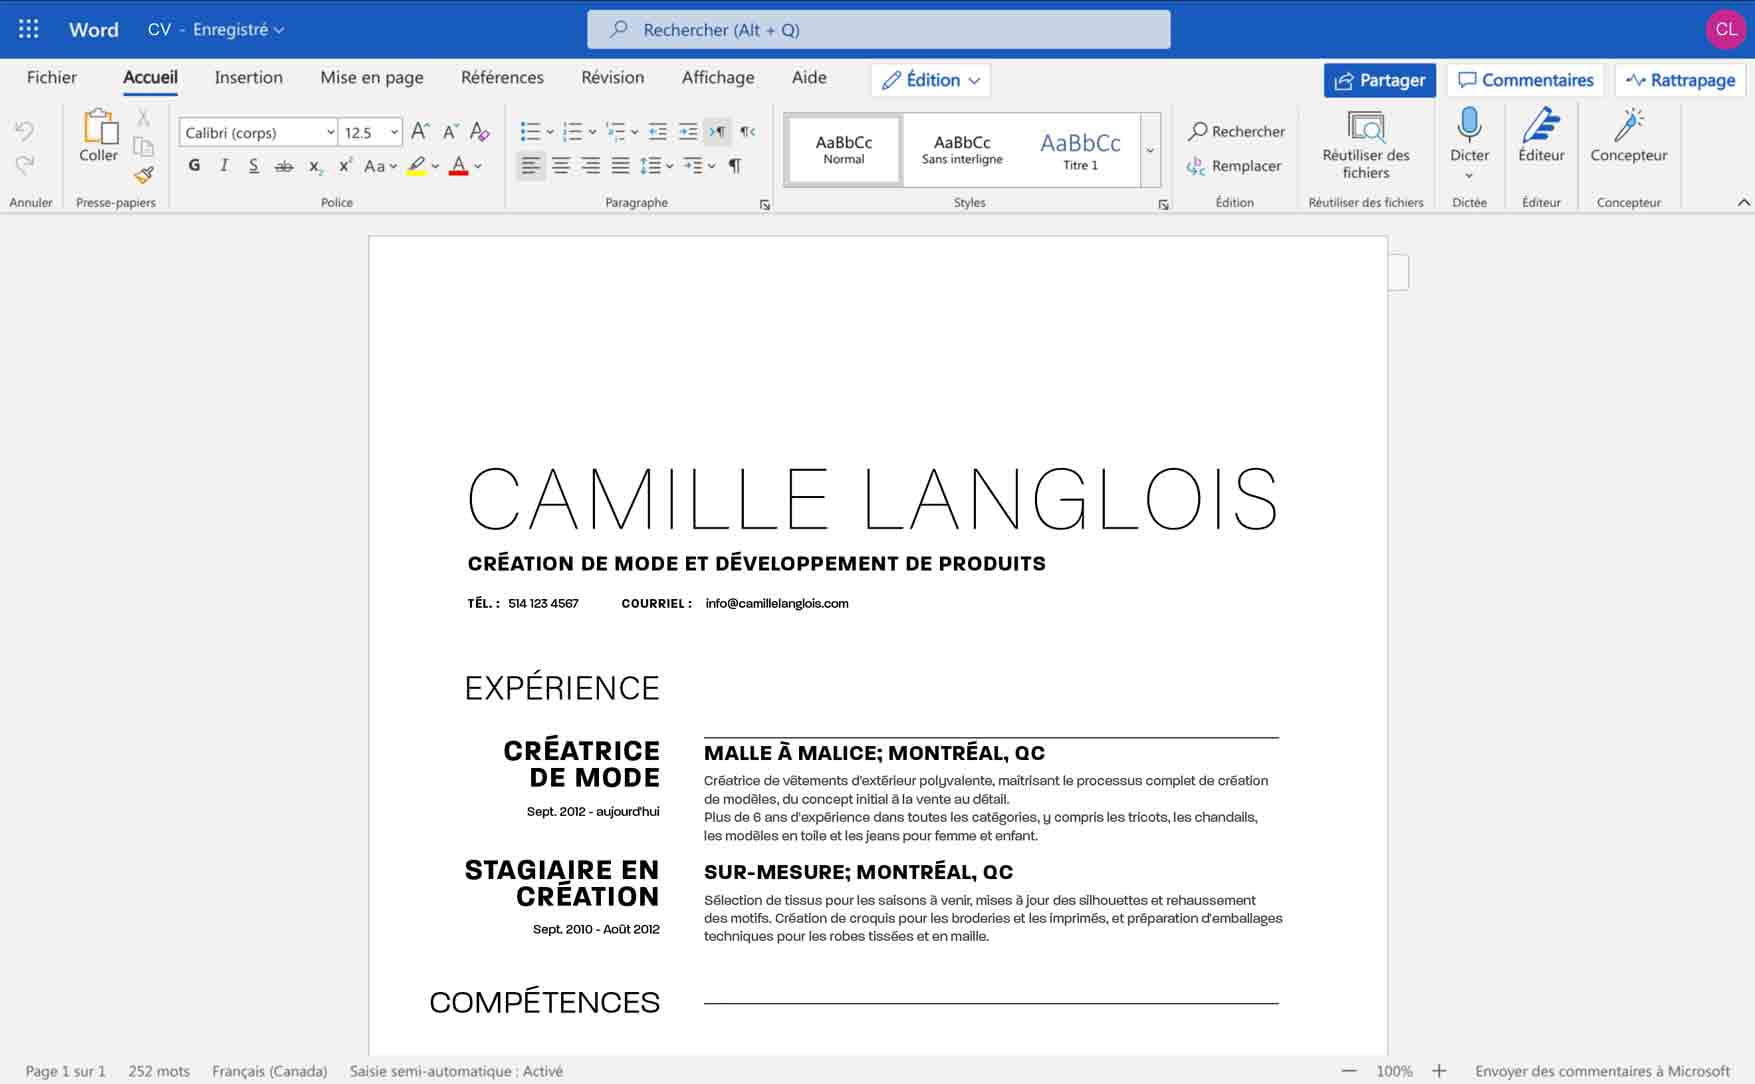Switch to the Insertion tab
Viewport: 1755px width, 1084px height.
tap(249, 77)
